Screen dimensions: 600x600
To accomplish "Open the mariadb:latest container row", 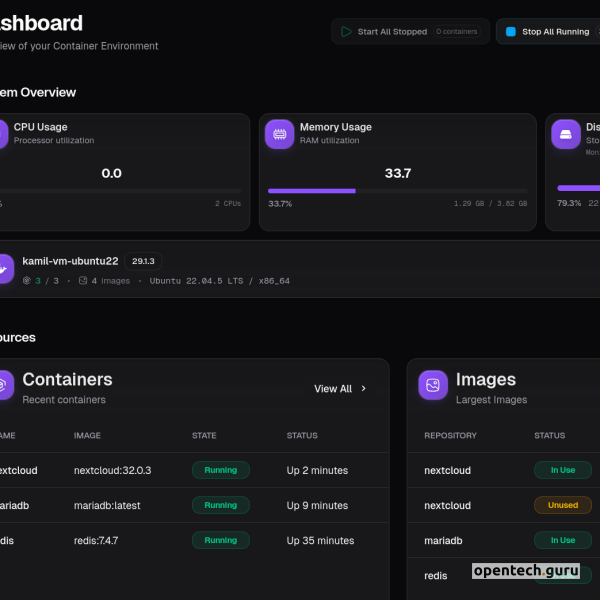I will tap(112, 505).
